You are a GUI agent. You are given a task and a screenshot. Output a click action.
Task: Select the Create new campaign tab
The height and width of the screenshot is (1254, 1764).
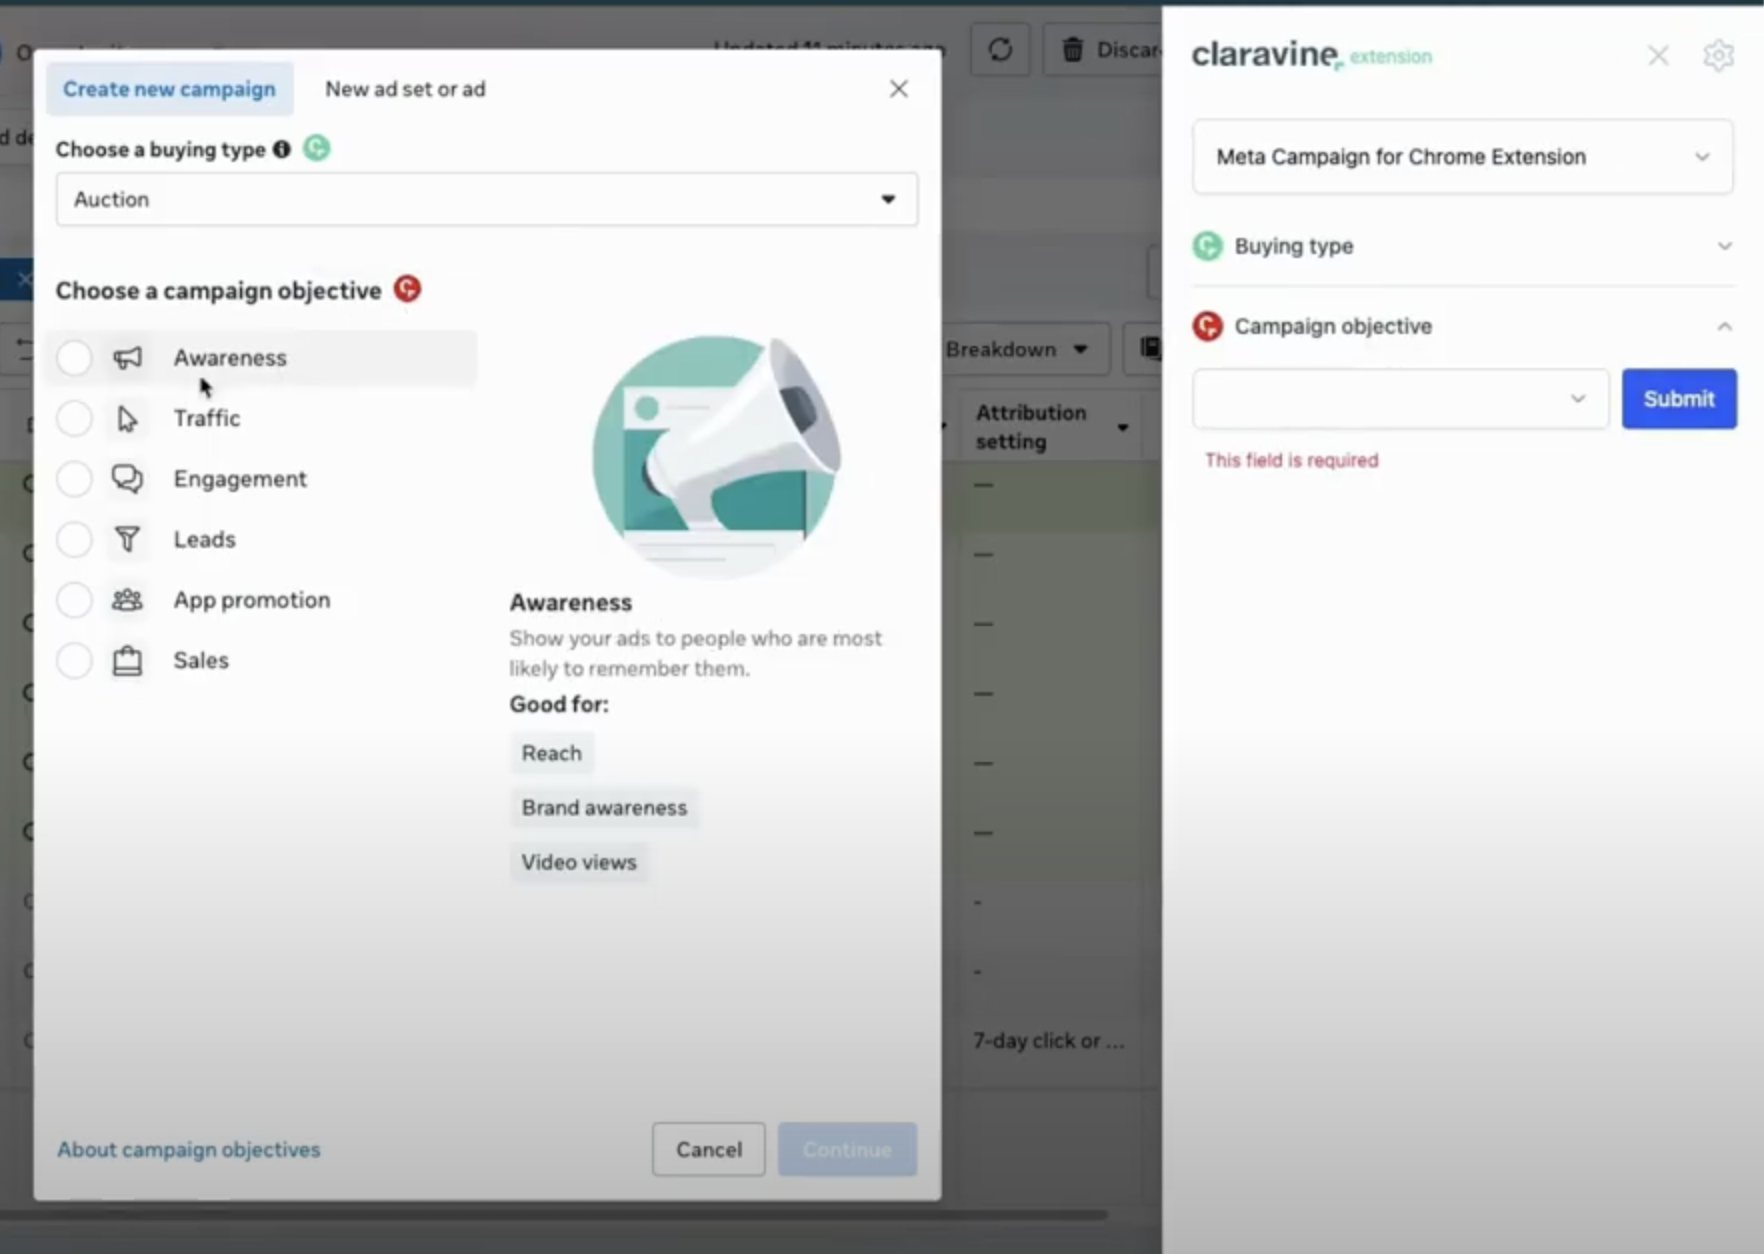169,88
